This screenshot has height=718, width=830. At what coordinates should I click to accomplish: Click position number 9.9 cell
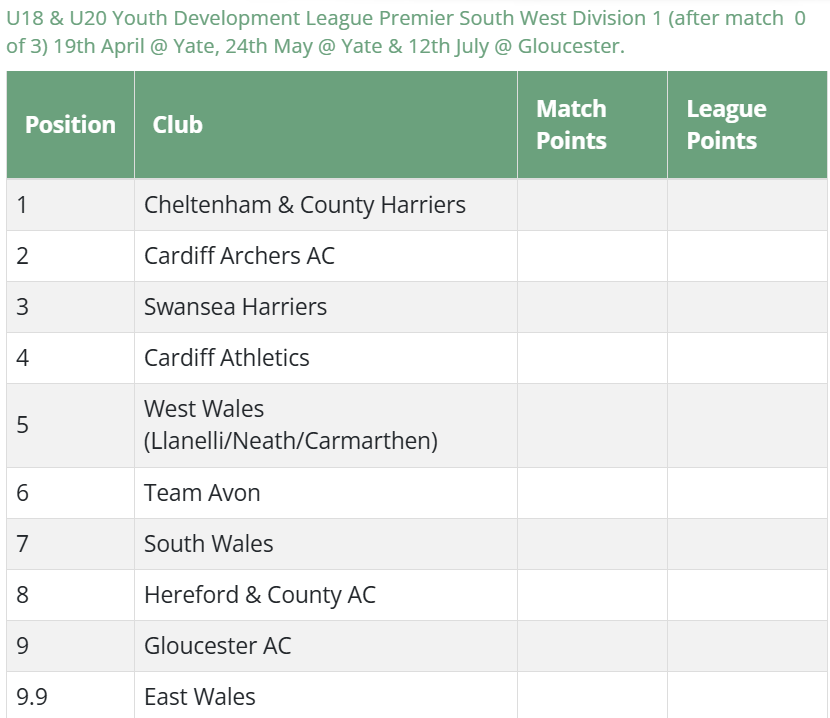(x=32, y=697)
